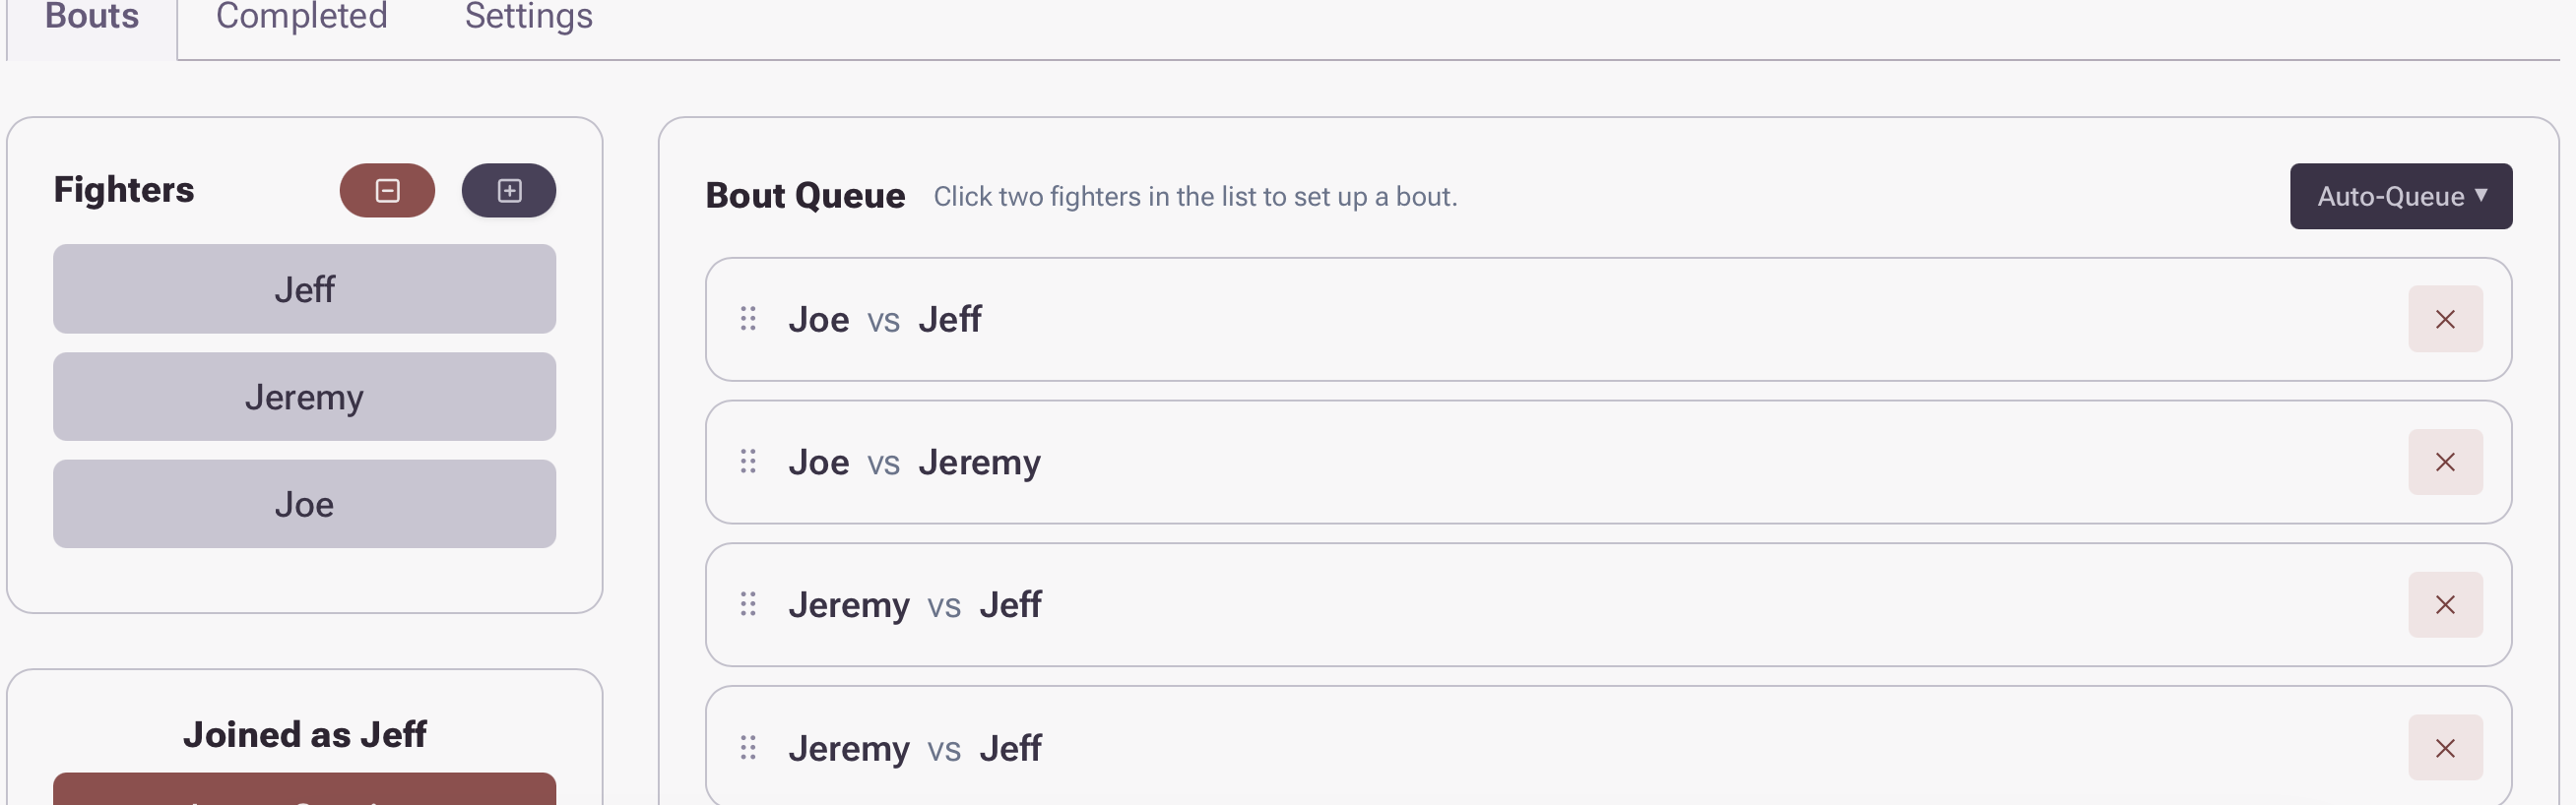
Task: Delete the last Jeremy vs Jeff bout
Action: [2444, 748]
